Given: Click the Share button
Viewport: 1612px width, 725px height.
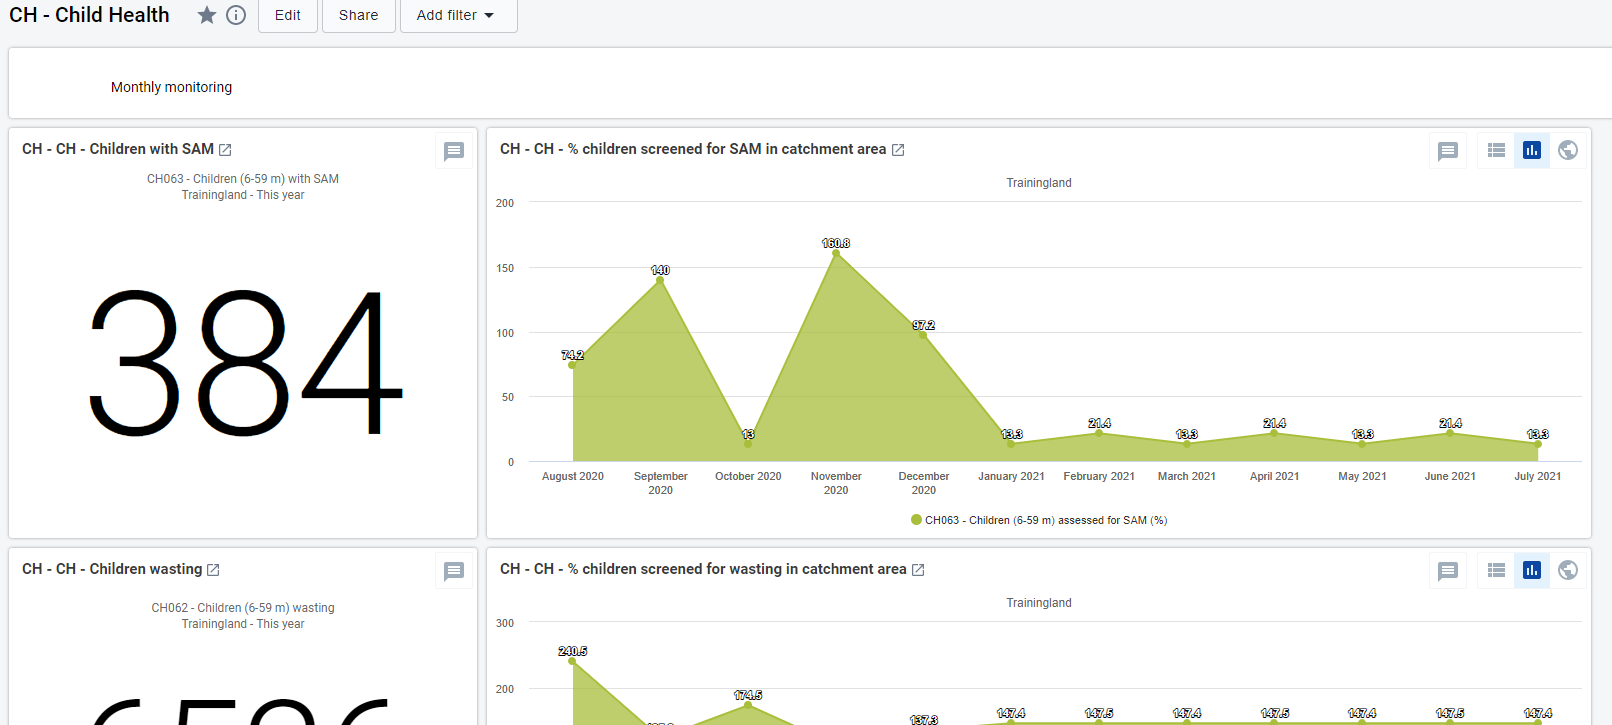Looking at the screenshot, I should pyautogui.click(x=358, y=15).
